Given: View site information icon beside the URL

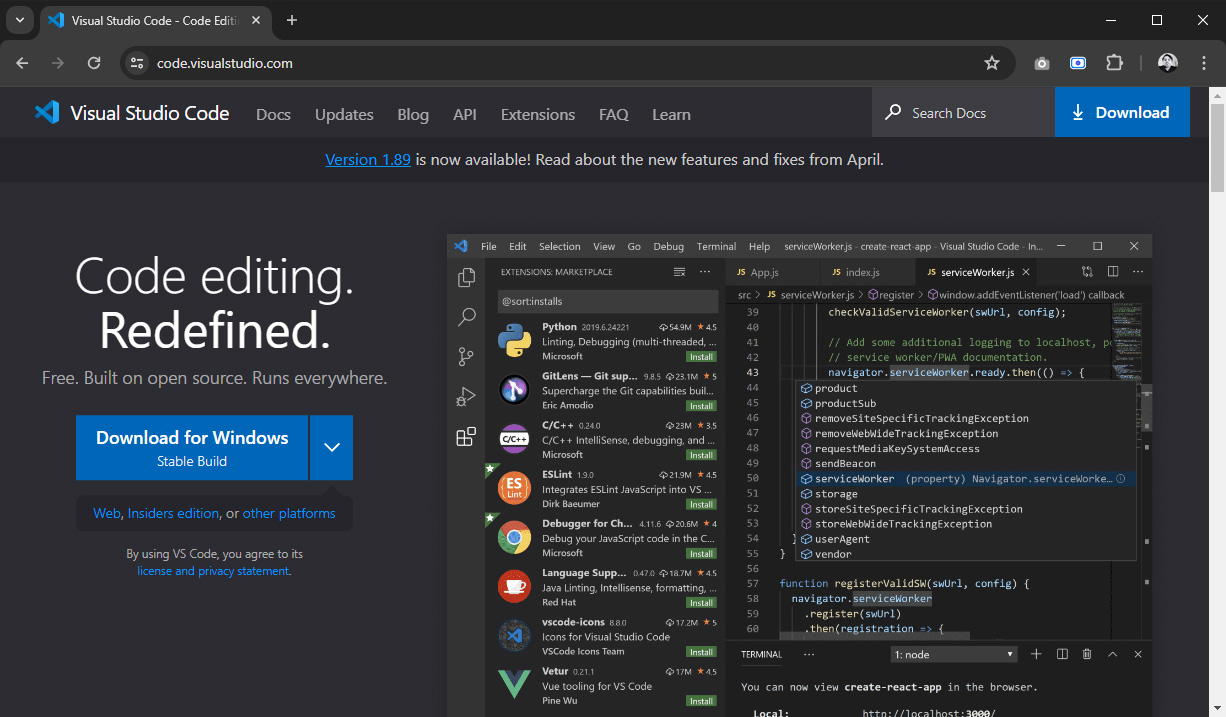Looking at the screenshot, I should (x=138, y=63).
